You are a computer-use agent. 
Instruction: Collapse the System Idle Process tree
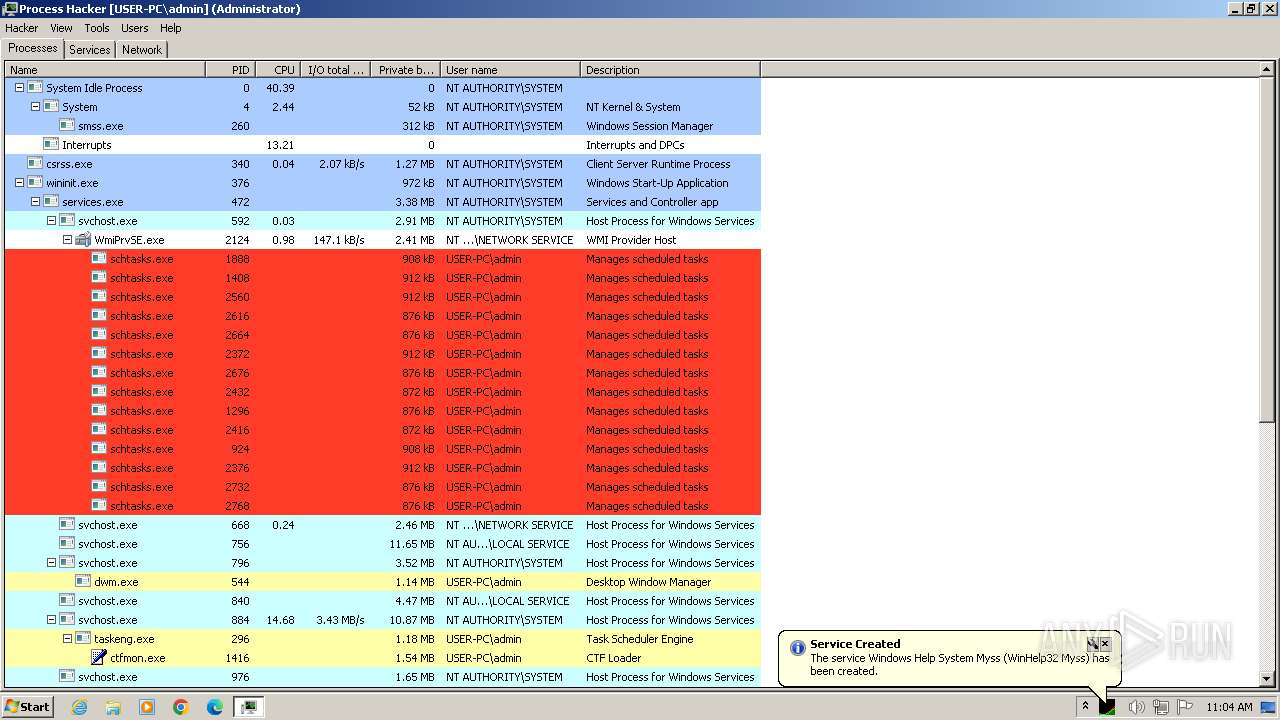click(x=19, y=88)
